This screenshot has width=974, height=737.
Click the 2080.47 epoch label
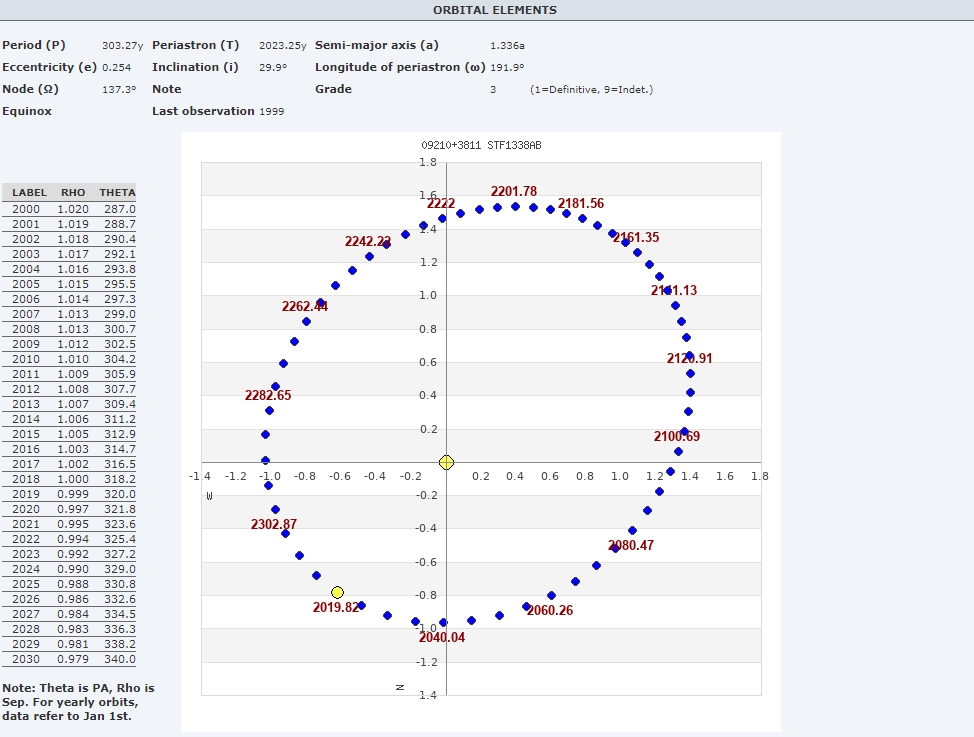(631, 546)
